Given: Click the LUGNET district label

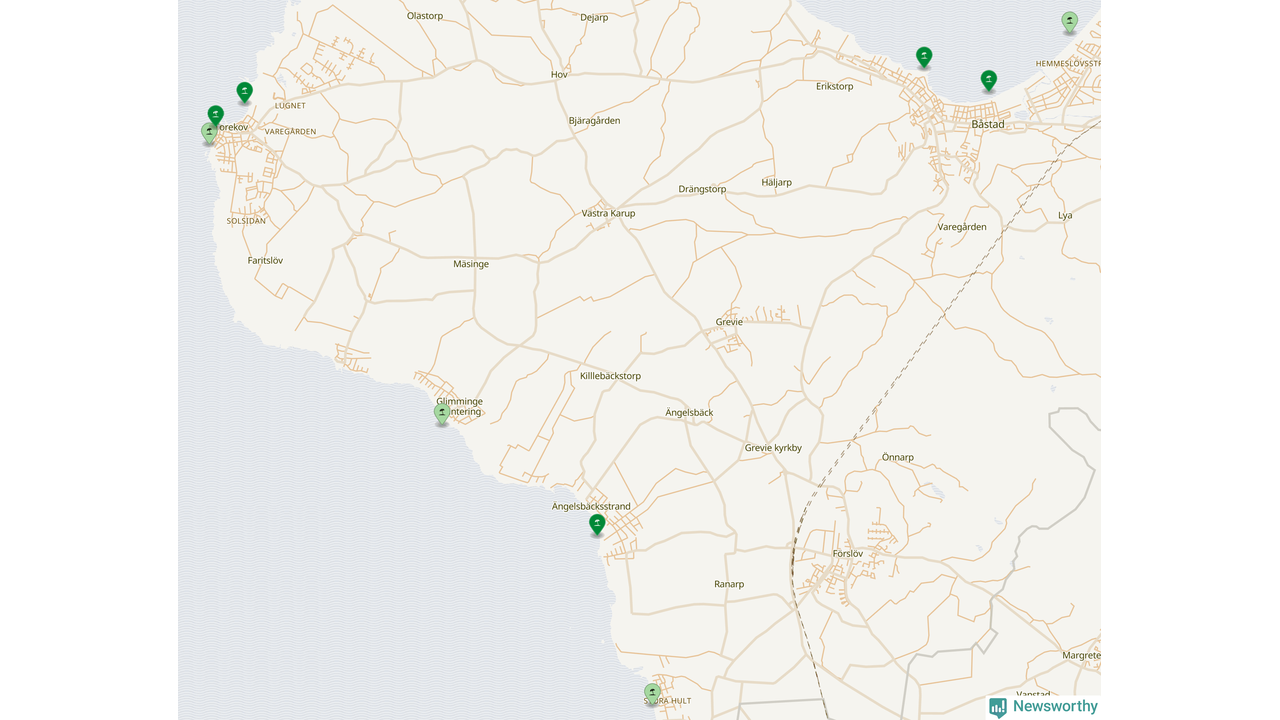Looking at the screenshot, I should click(290, 105).
